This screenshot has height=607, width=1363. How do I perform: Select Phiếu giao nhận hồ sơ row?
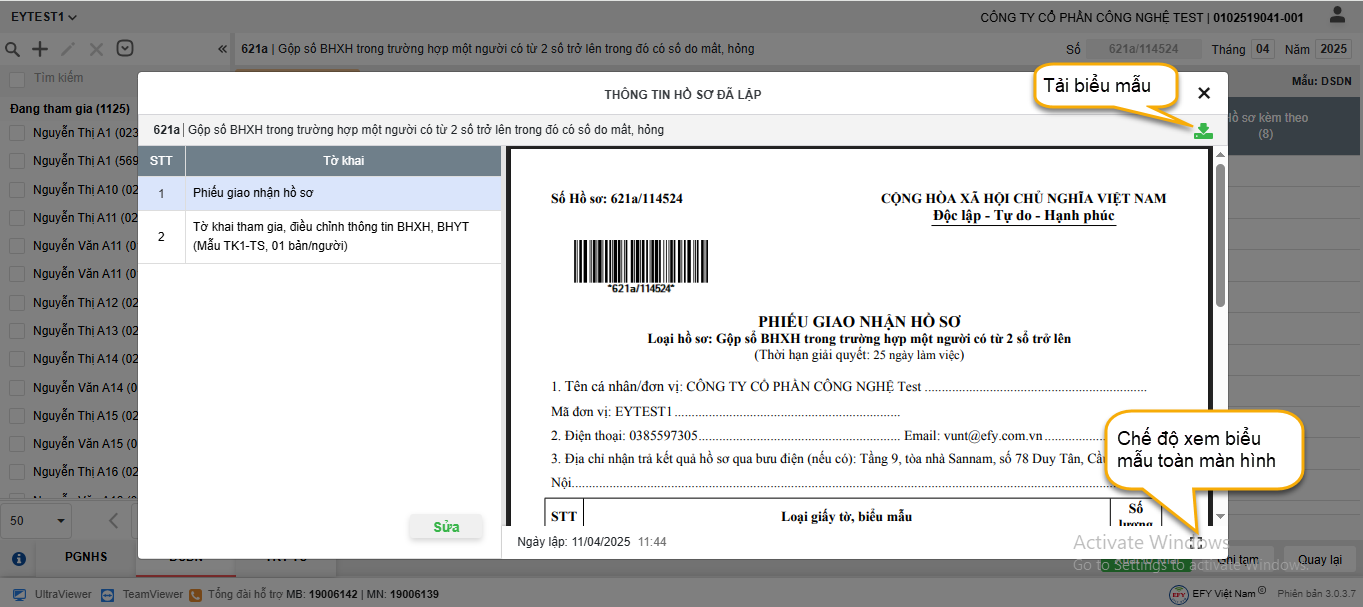[320, 193]
